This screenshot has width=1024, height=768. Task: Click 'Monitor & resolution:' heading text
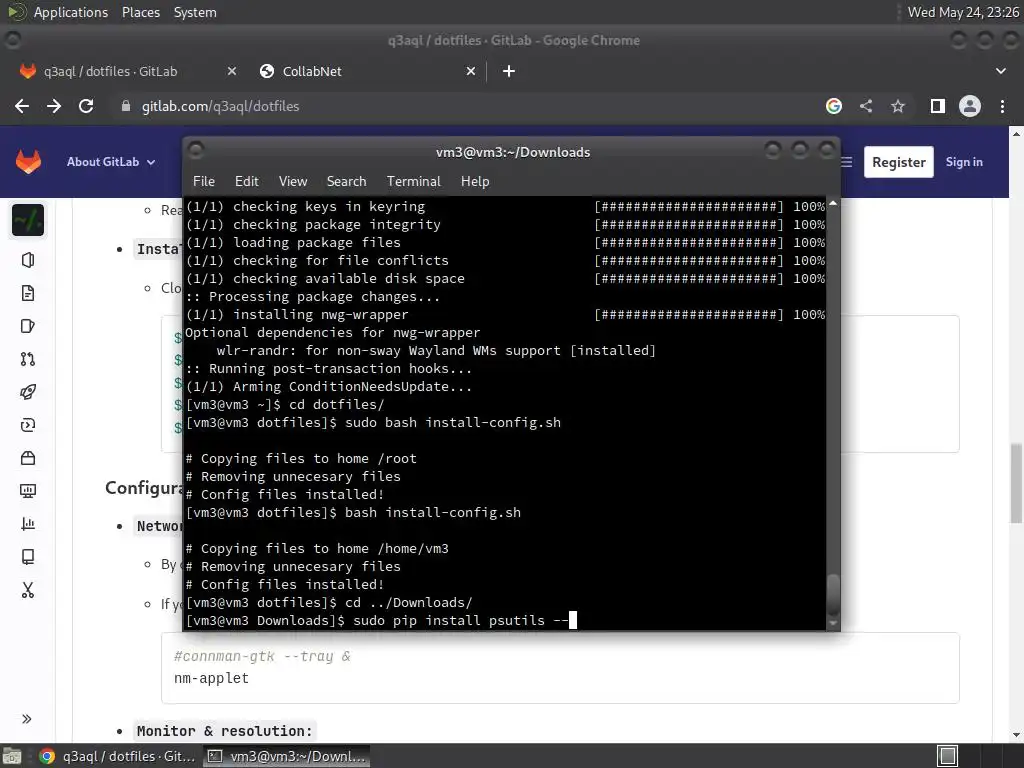coord(224,731)
